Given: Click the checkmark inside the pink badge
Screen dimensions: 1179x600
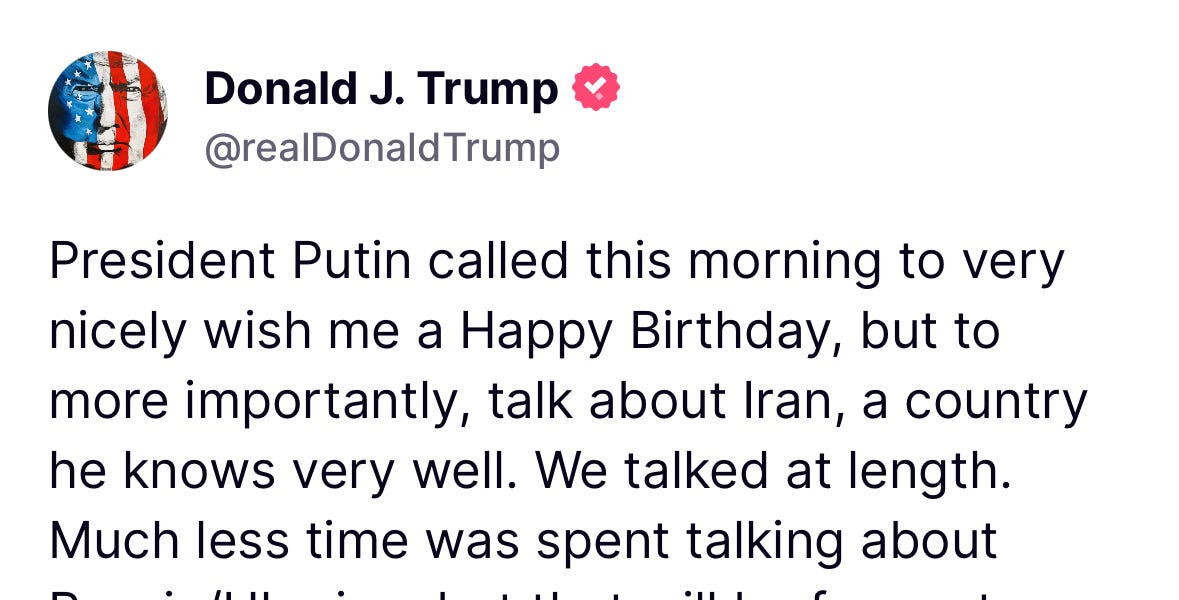Looking at the screenshot, I should (594, 86).
